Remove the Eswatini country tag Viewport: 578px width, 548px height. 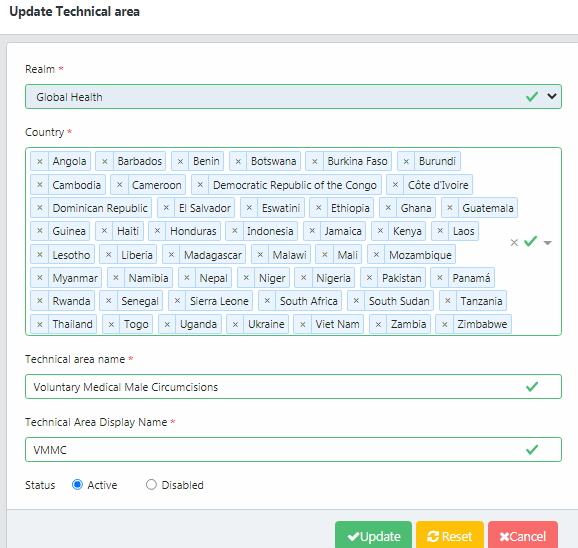249,208
